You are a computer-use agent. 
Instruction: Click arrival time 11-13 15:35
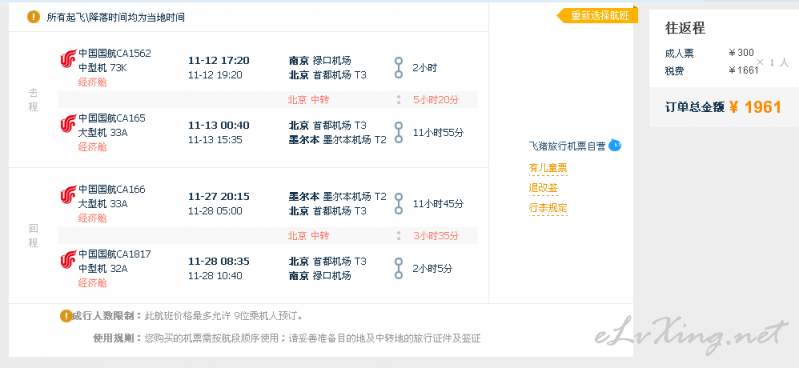pyautogui.click(x=215, y=140)
